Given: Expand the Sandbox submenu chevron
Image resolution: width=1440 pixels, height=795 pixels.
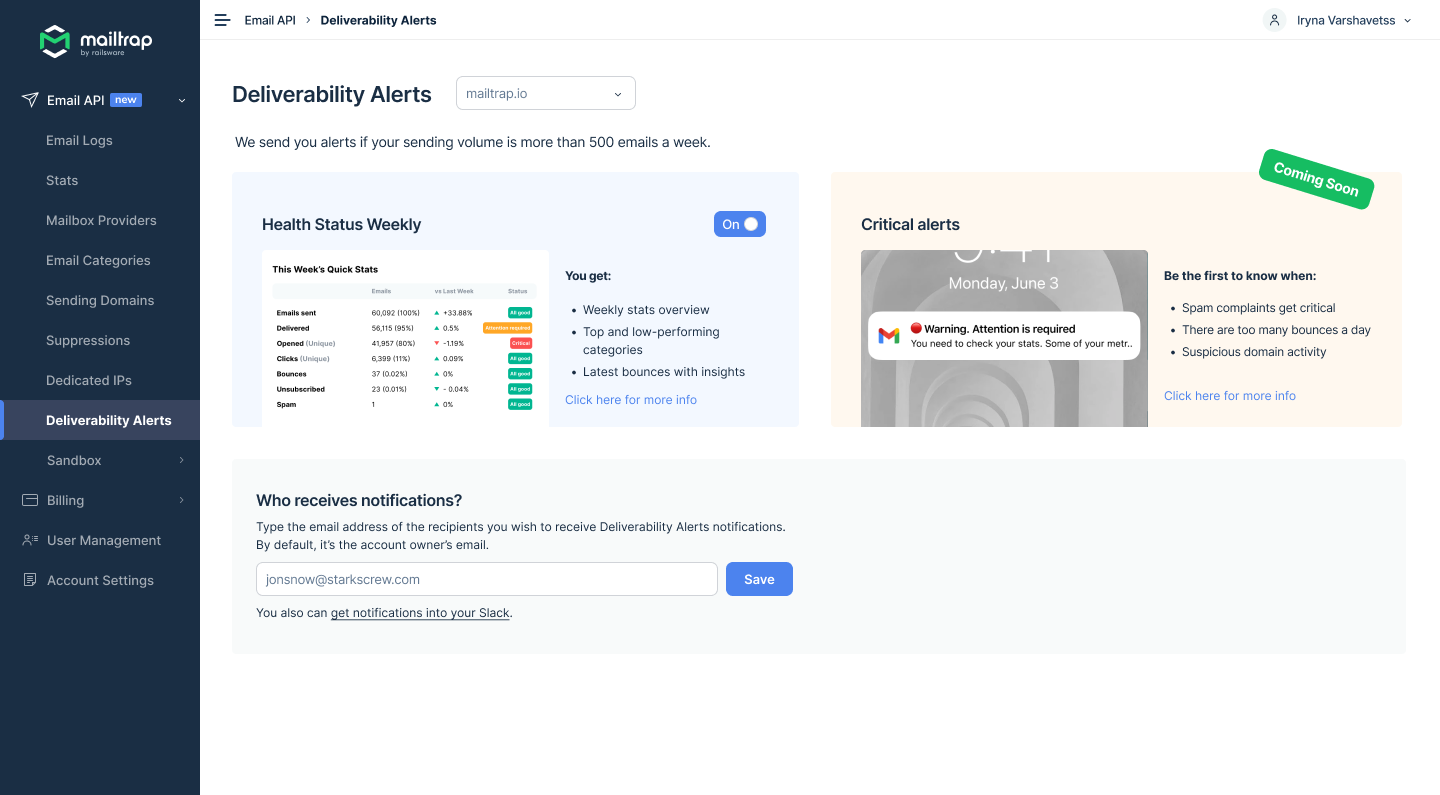Looking at the screenshot, I should (182, 460).
